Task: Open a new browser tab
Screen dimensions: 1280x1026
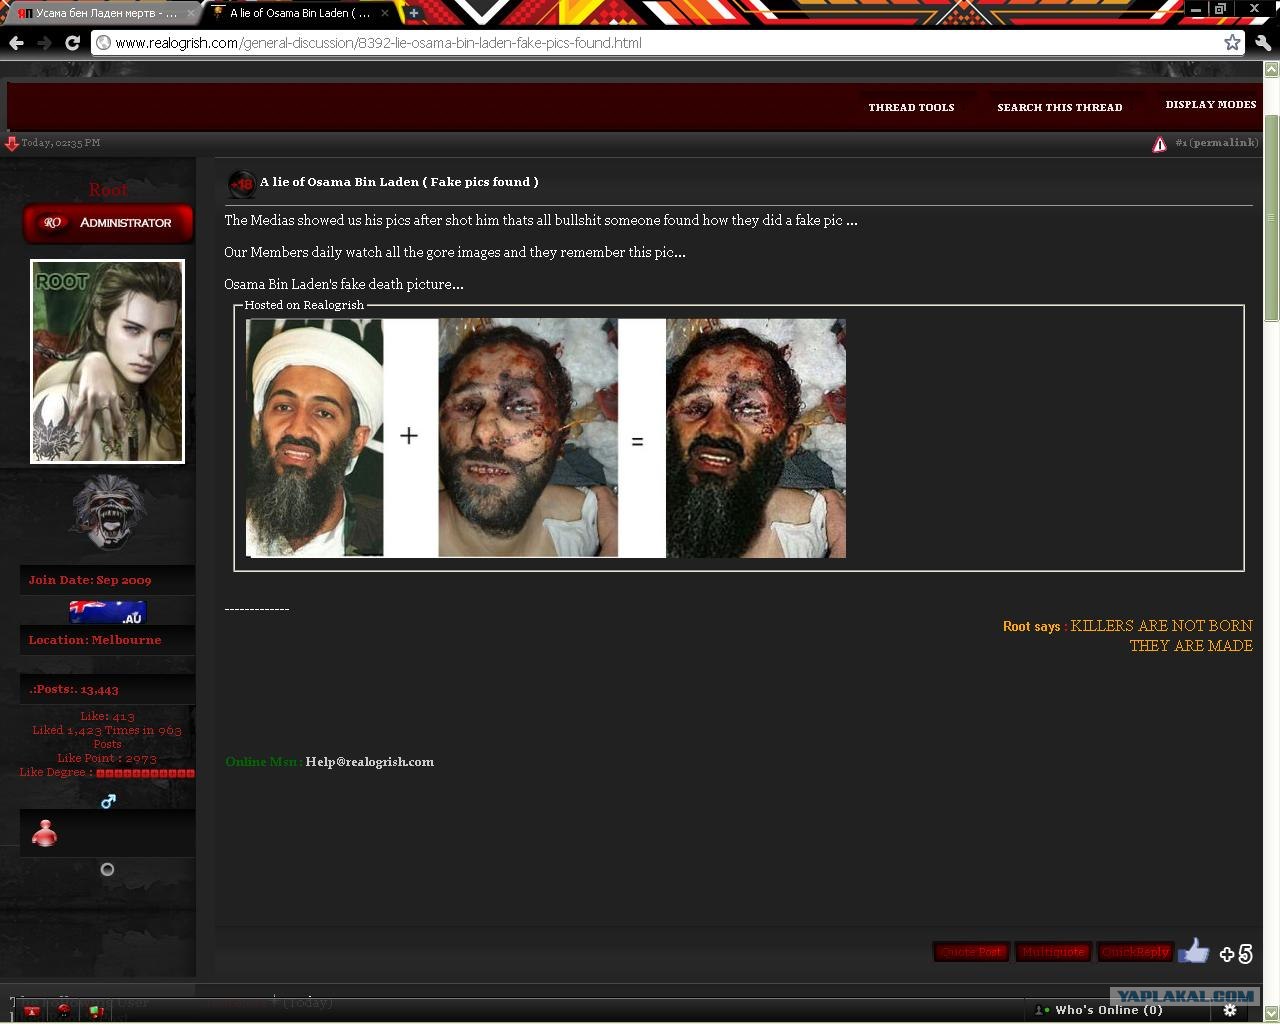Action: click(x=414, y=13)
